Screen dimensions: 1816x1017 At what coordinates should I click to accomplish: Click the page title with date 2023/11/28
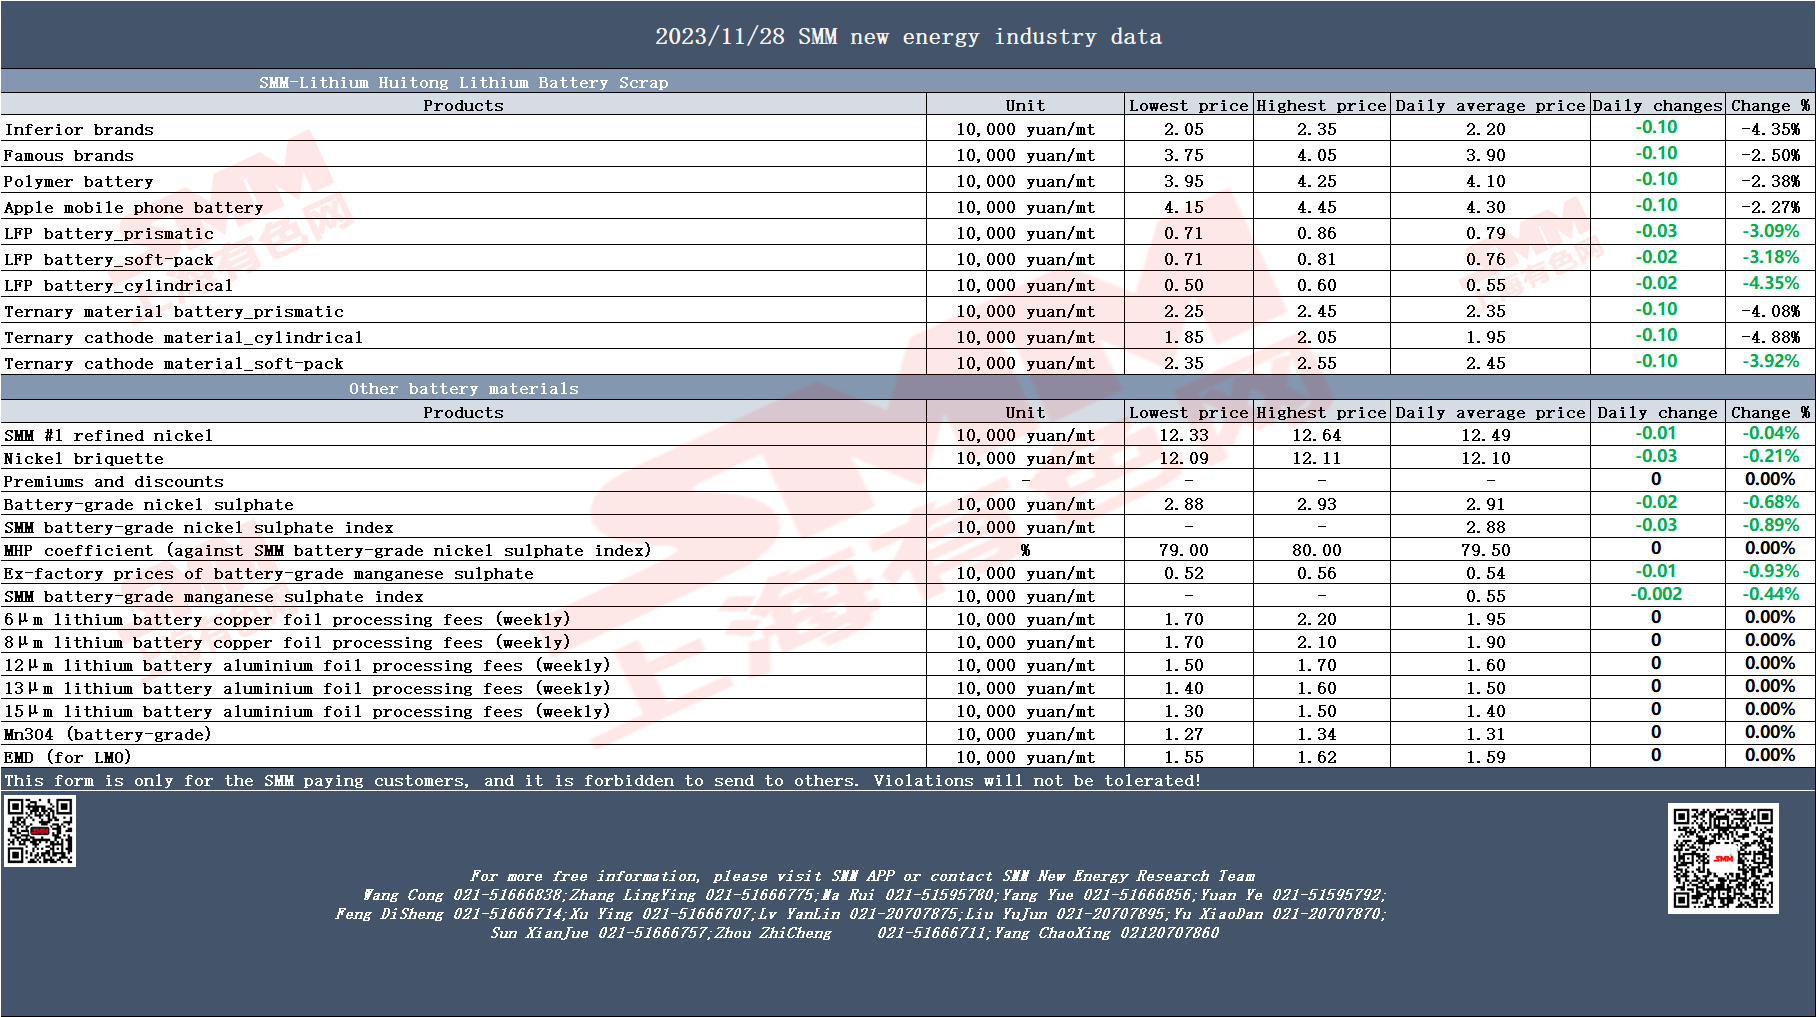pos(908,37)
